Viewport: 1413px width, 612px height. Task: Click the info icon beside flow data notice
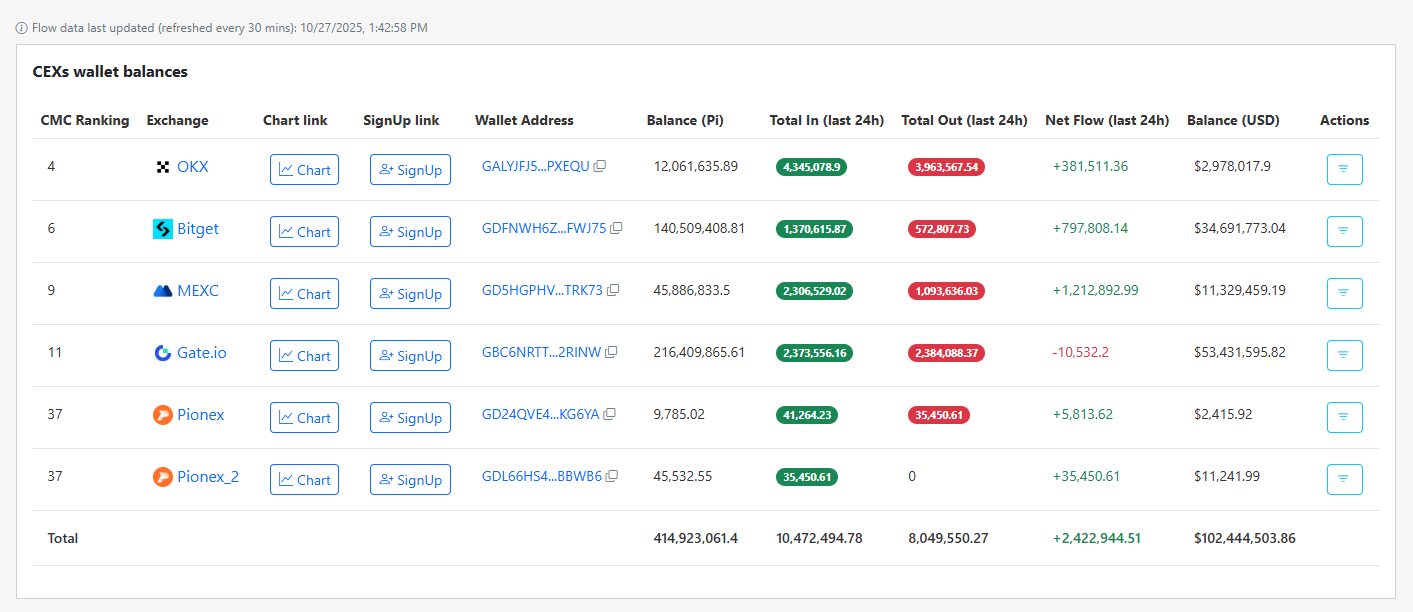pos(21,27)
